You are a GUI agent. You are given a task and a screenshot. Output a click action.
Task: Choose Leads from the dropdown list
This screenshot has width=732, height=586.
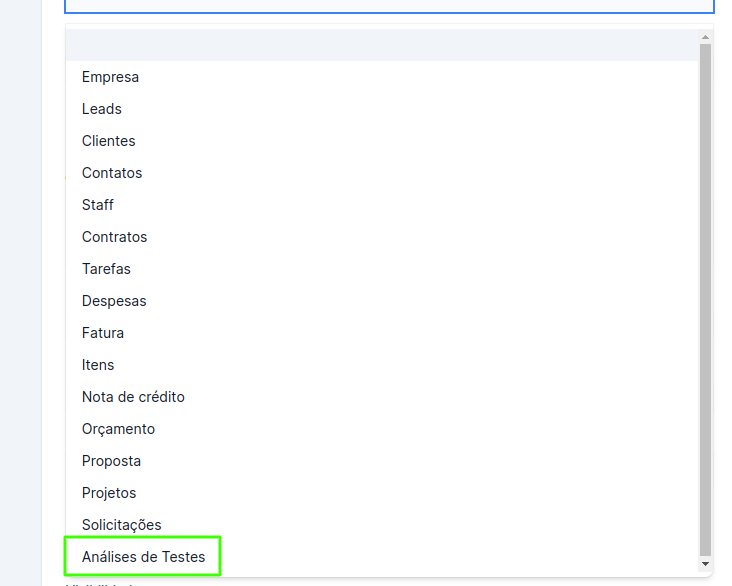click(x=102, y=109)
